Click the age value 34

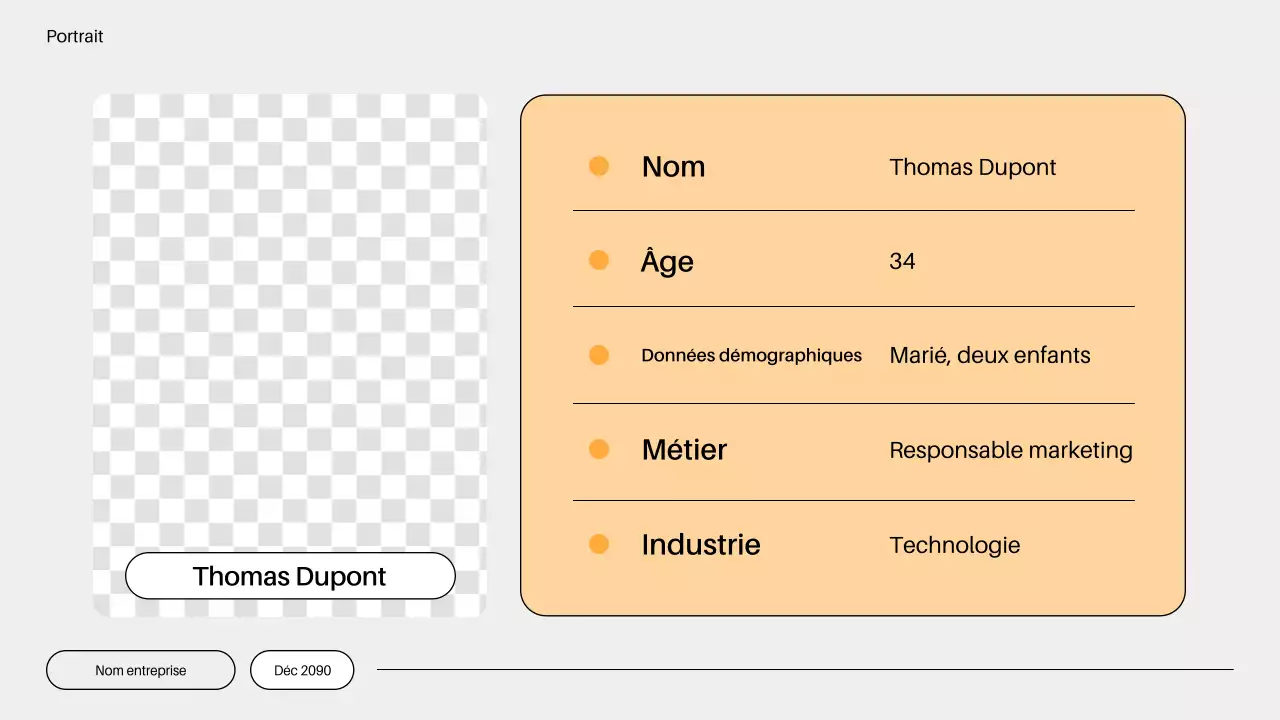[x=902, y=261]
